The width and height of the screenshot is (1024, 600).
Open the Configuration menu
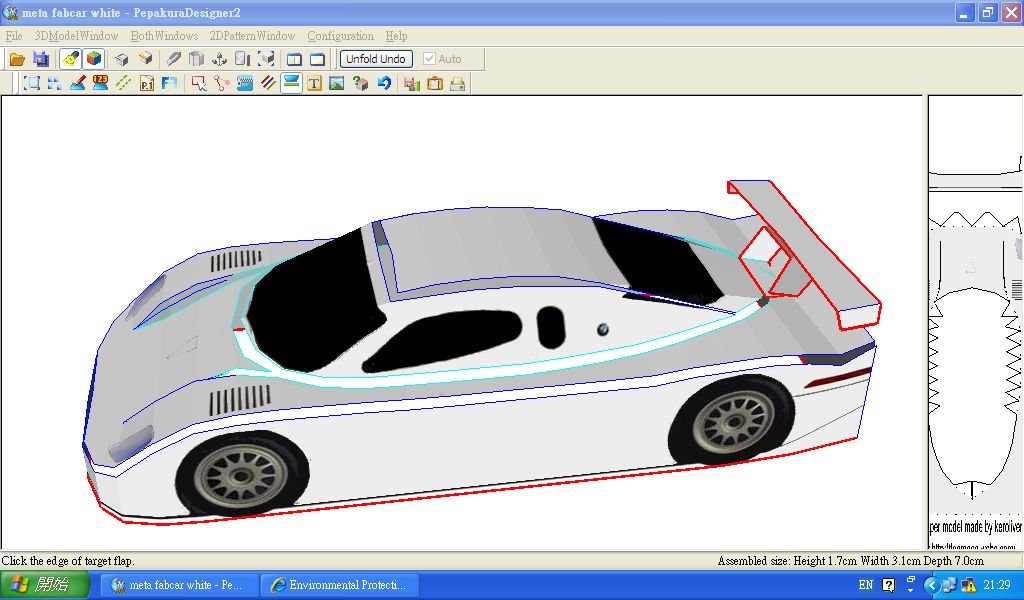[x=340, y=36]
